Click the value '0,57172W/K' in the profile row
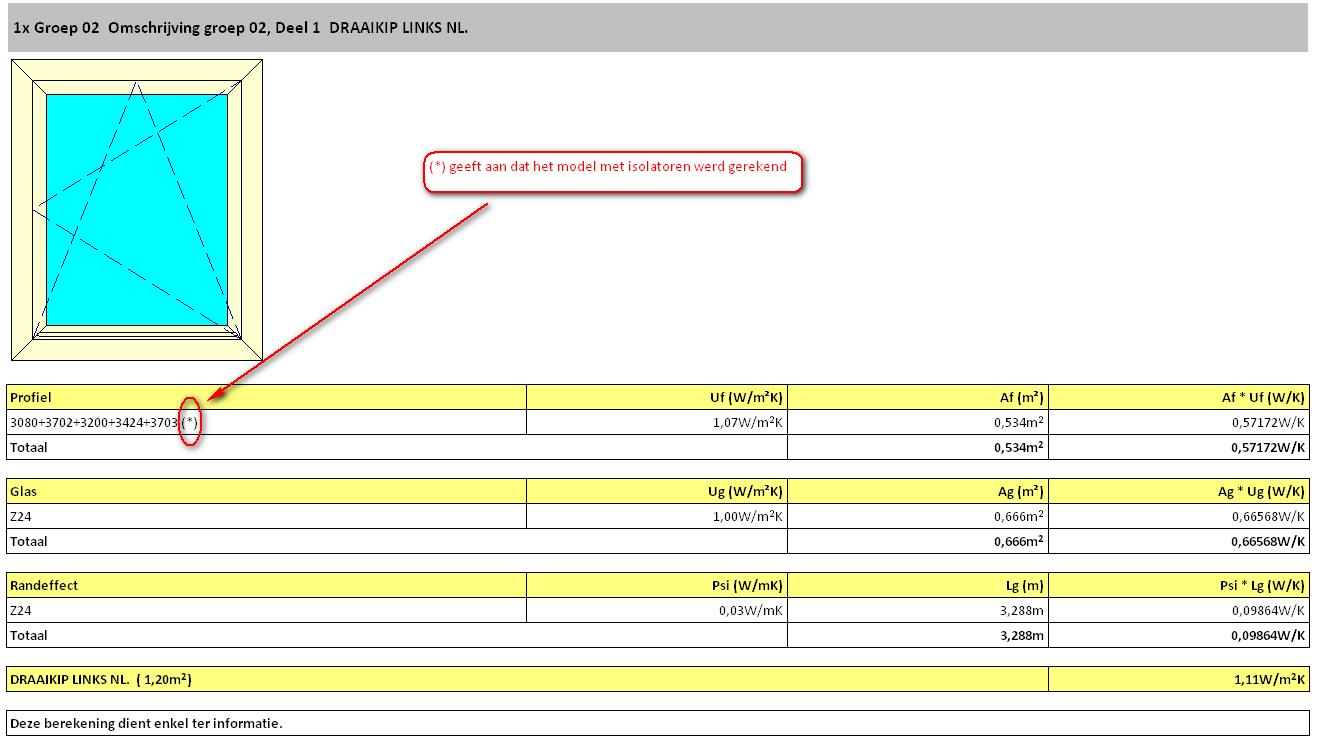The image size is (1317, 738). [x=1268, y=422]
